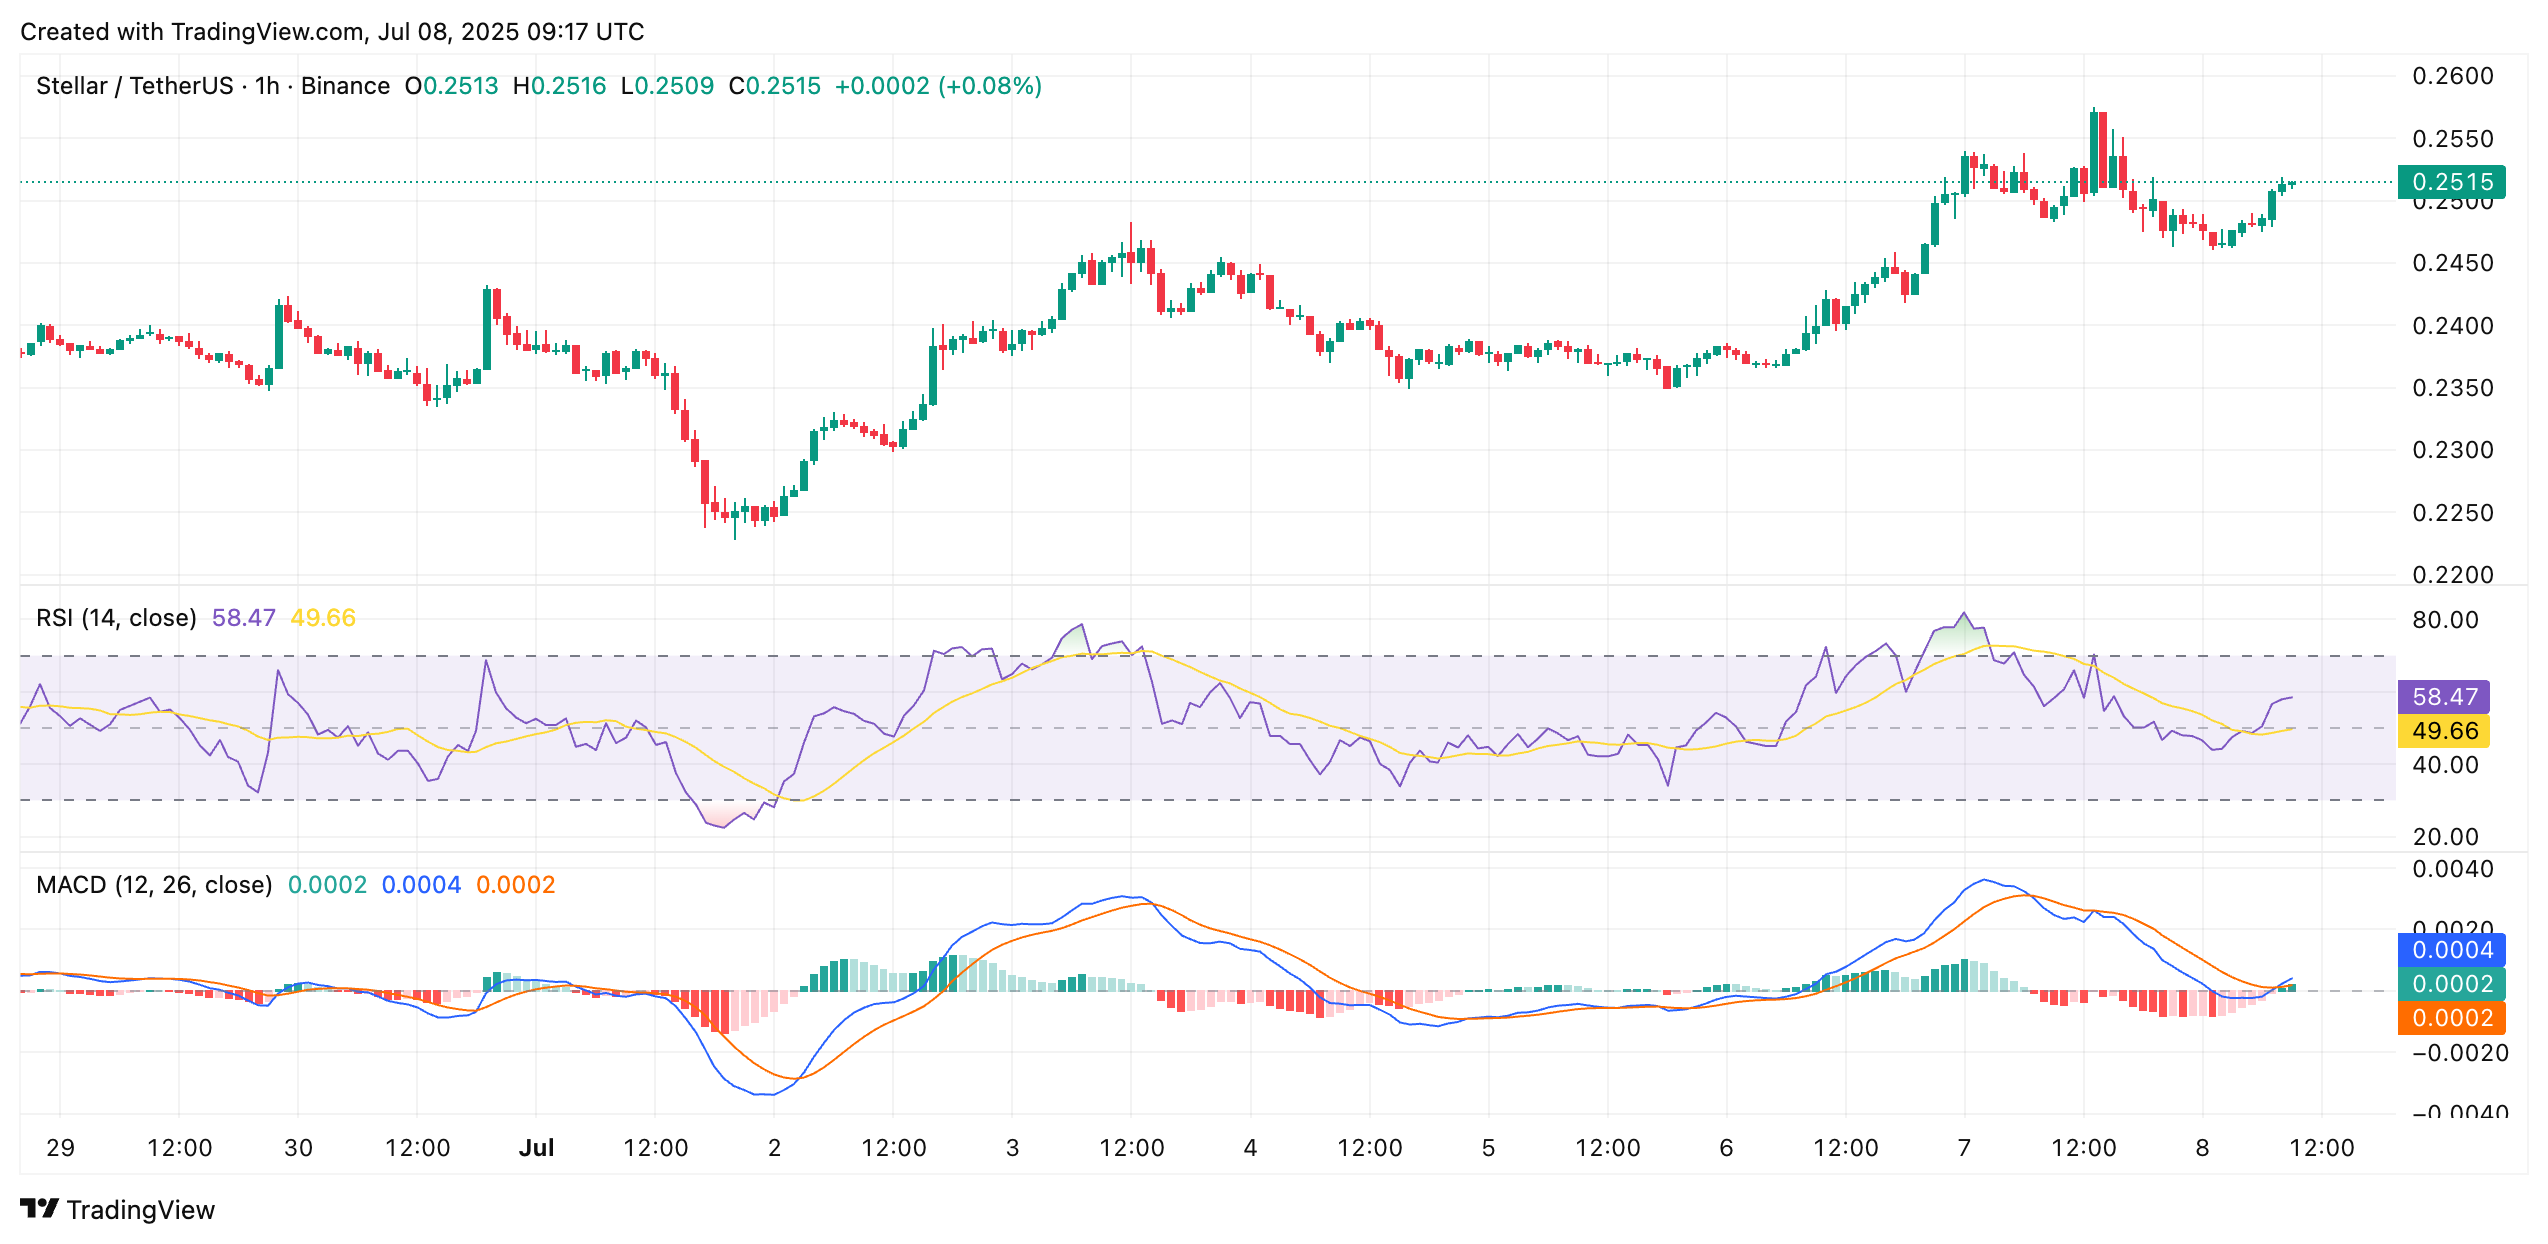Click the TradingView wordmark beside the logo
2548x1244 pixels.
(141, 1210)
